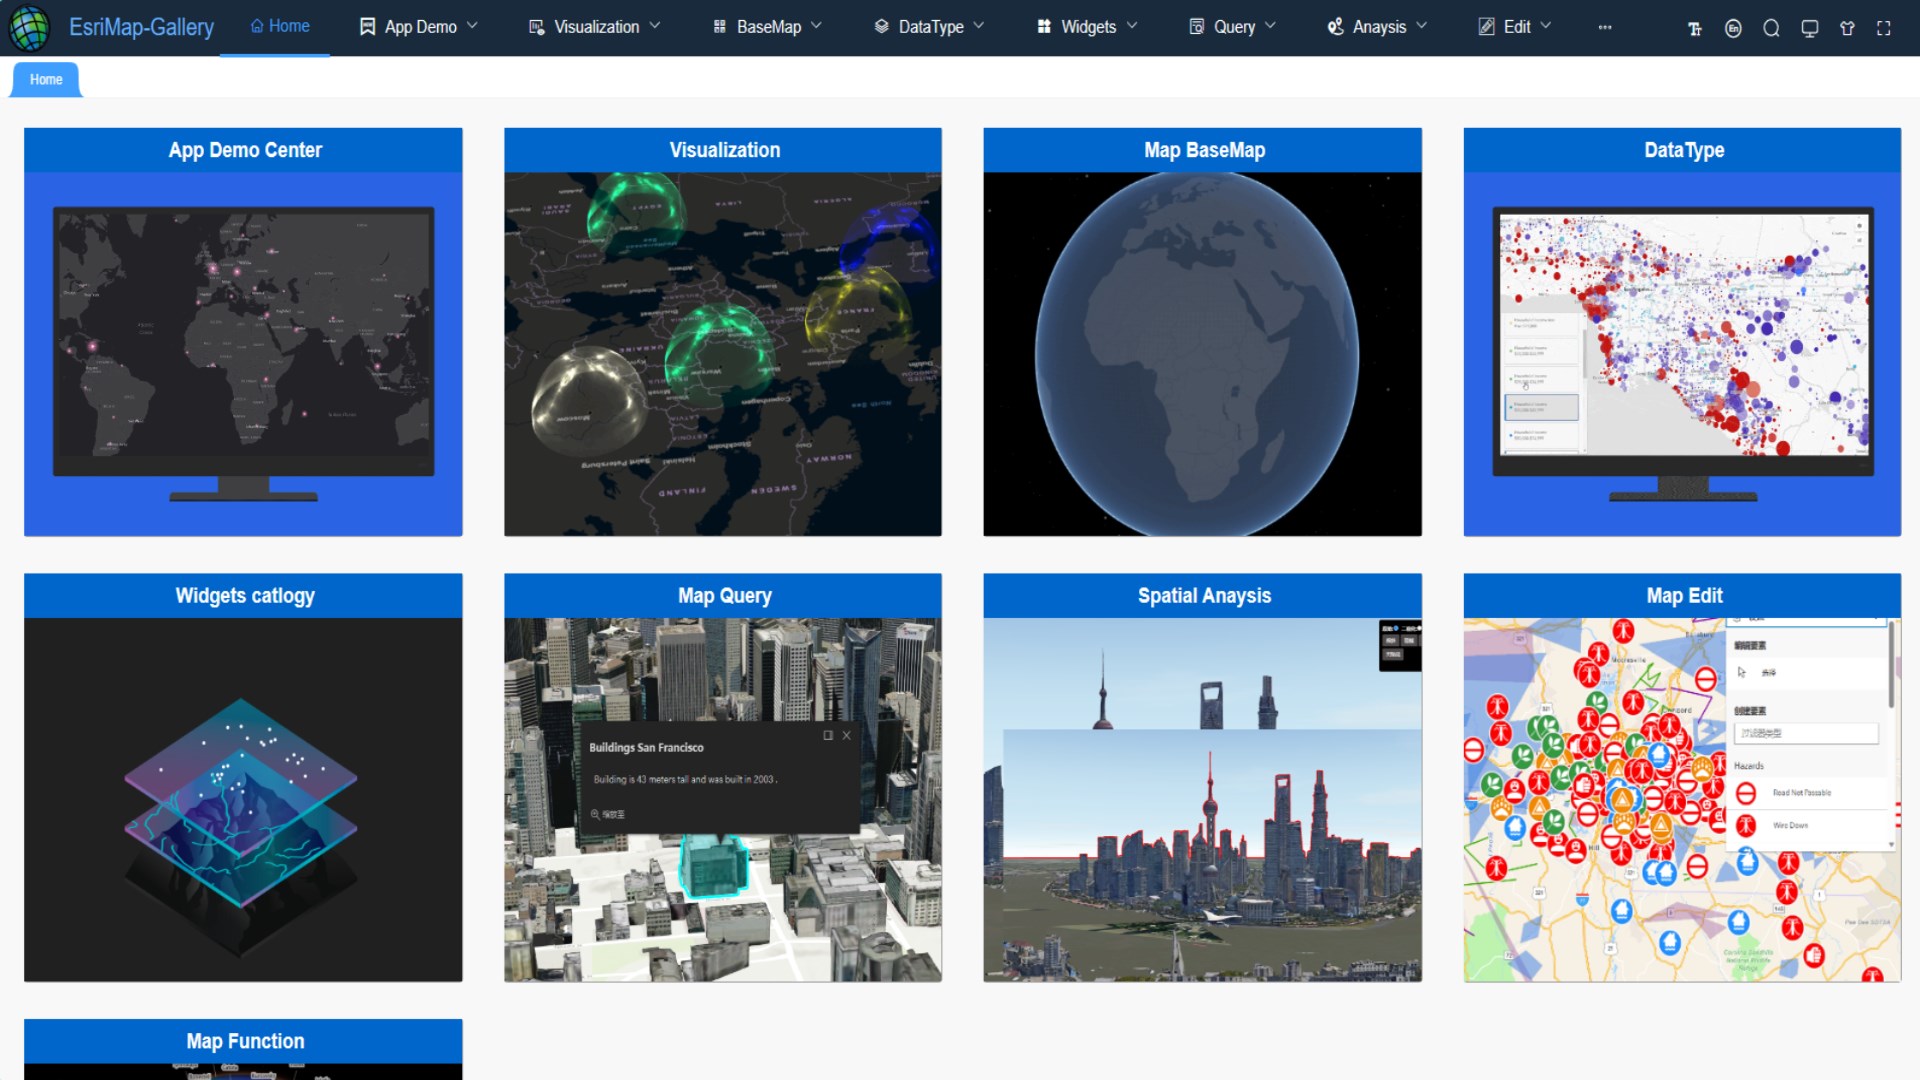
Task: Expand the Visualization dropdown menu
Action: point(594,27)
